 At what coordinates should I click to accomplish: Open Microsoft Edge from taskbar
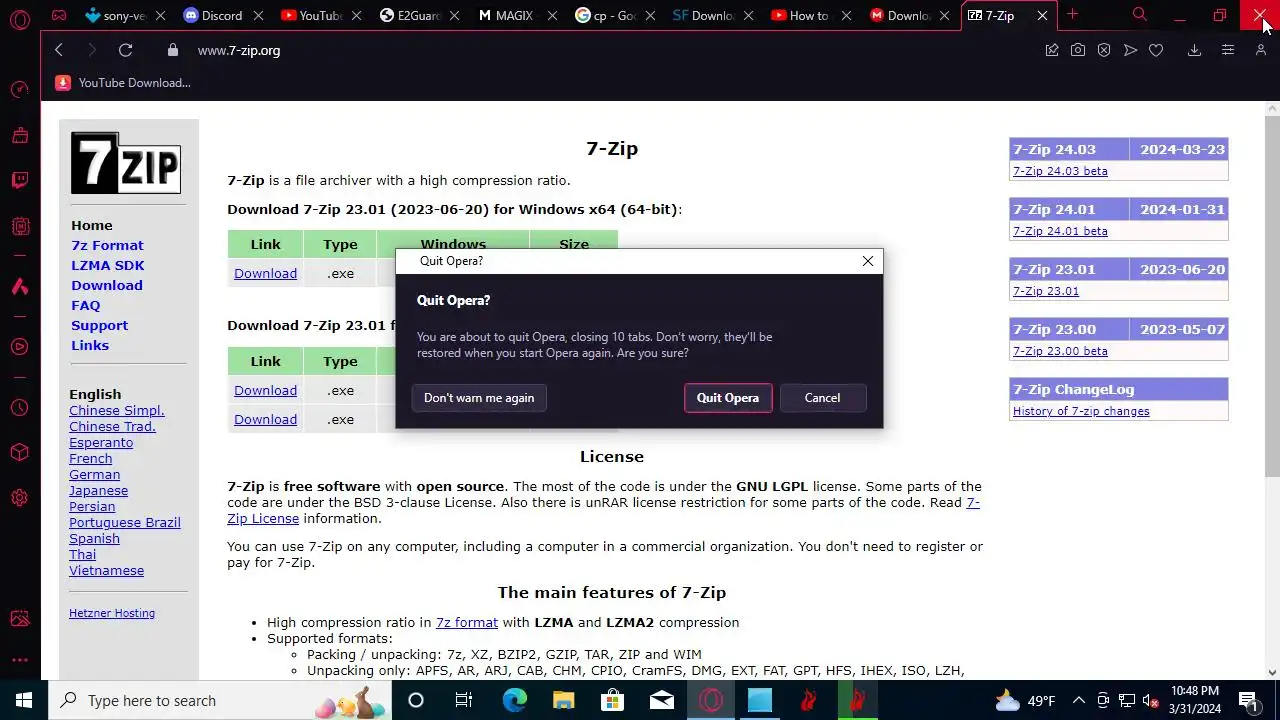click(514, 700)
